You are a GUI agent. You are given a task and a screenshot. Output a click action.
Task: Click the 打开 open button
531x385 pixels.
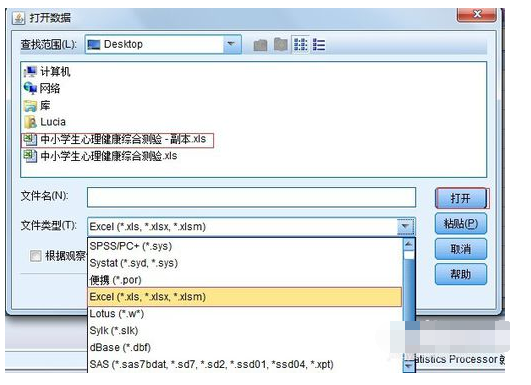click(461, 198)
